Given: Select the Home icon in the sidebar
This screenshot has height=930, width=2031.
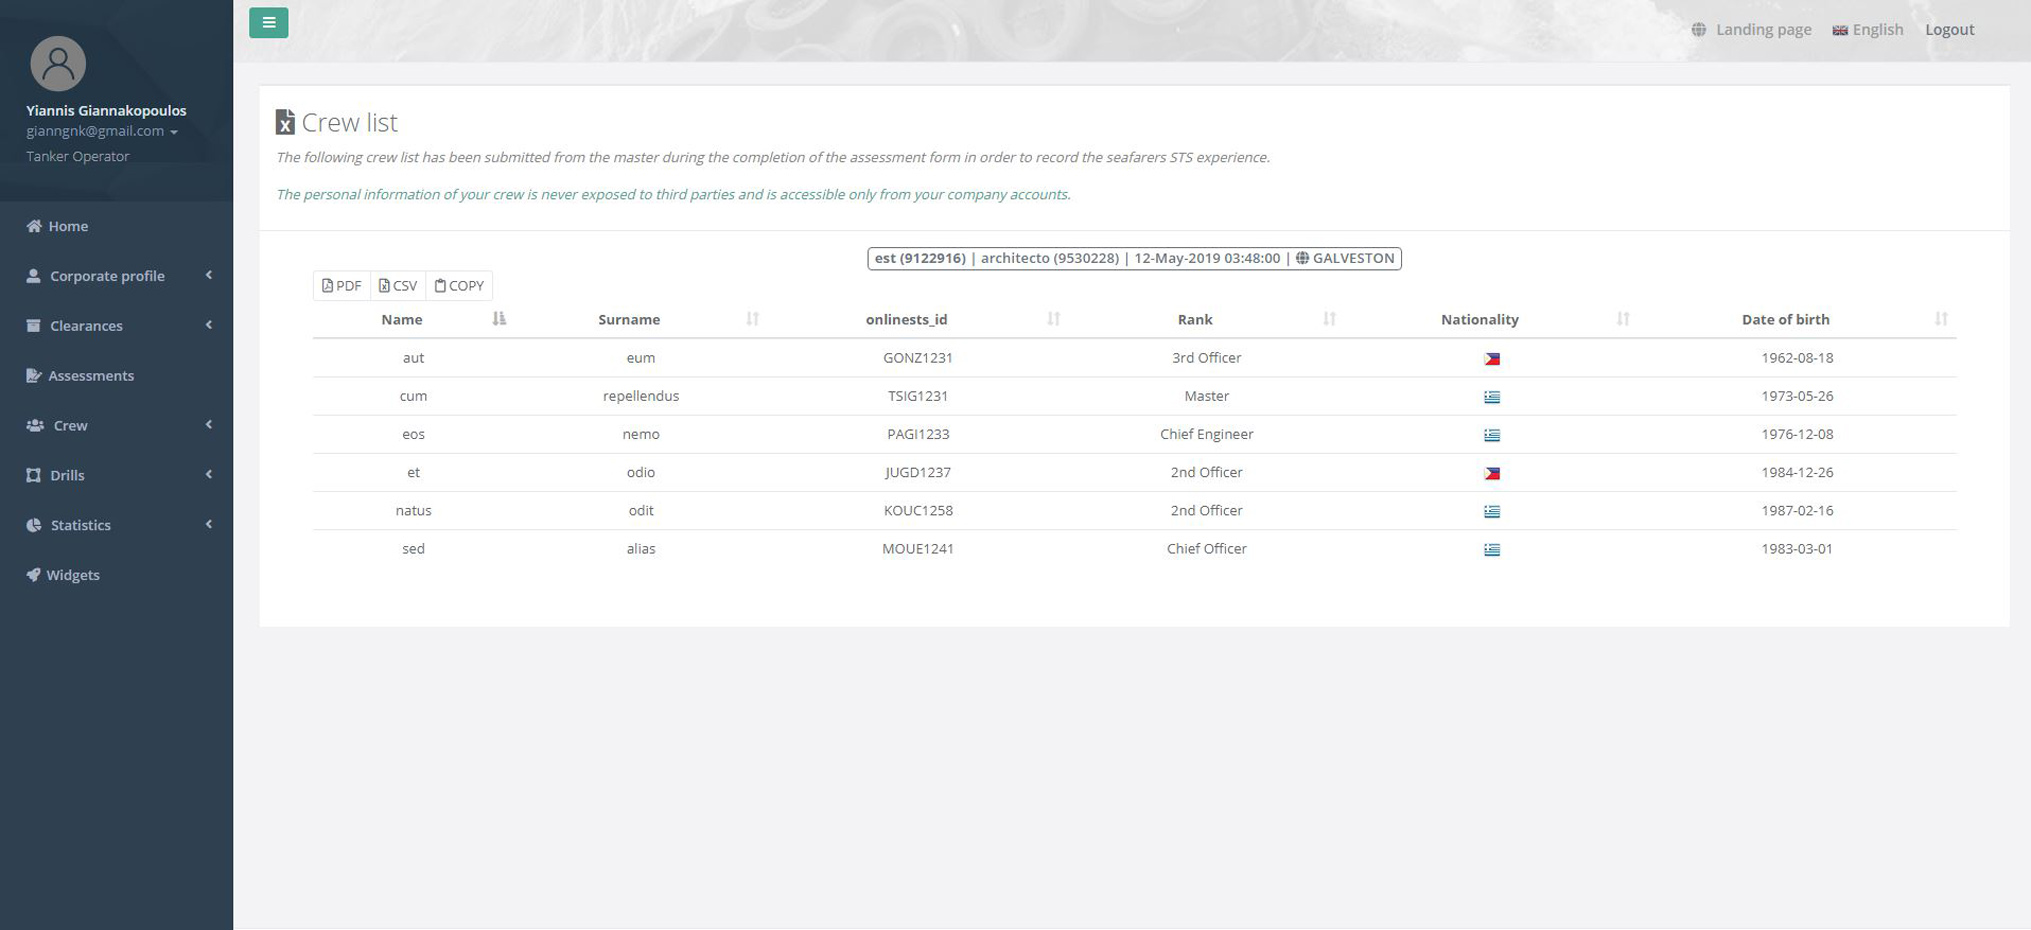Looking at the screenshot, I should 33,226.
